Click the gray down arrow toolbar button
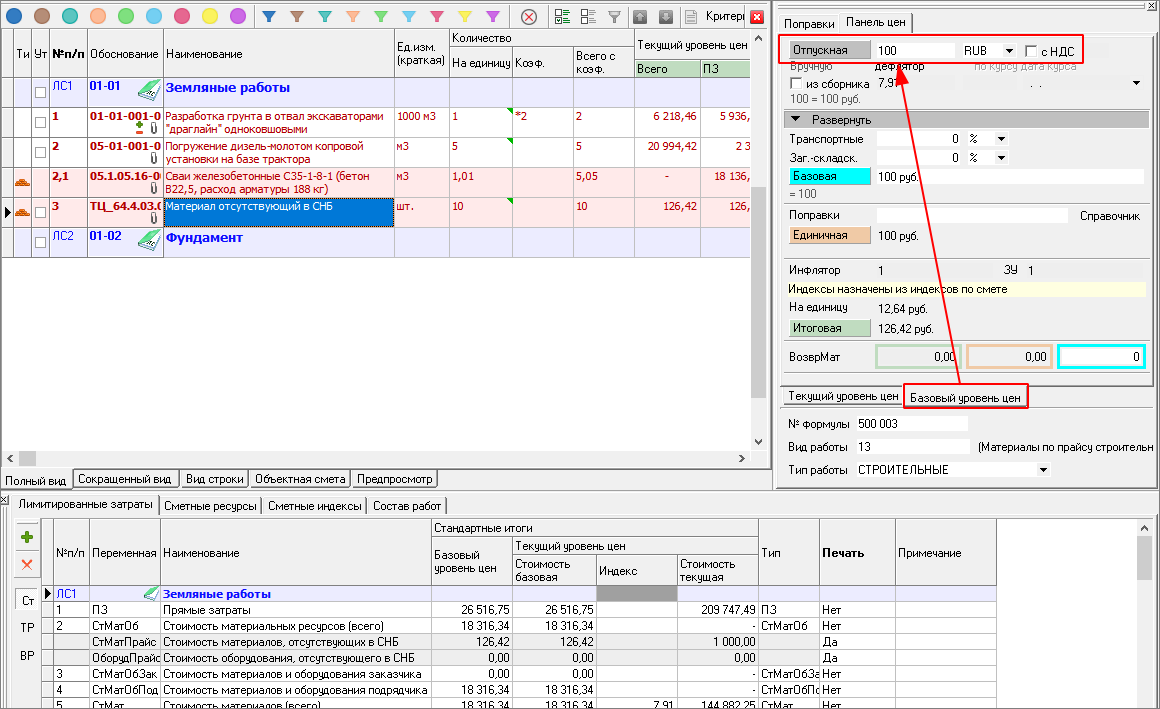Screen dimensions: 1160x709 pos(665,17)
